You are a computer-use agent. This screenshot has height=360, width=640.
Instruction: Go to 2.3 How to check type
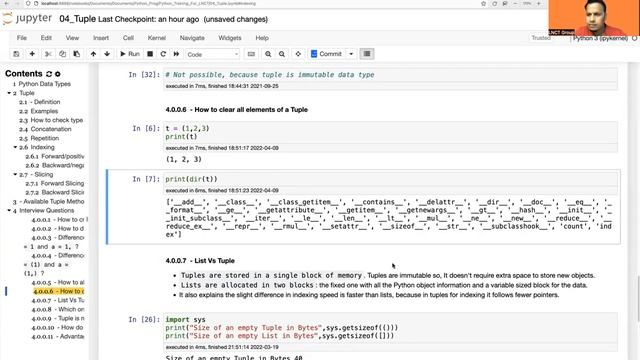(51, 120)
